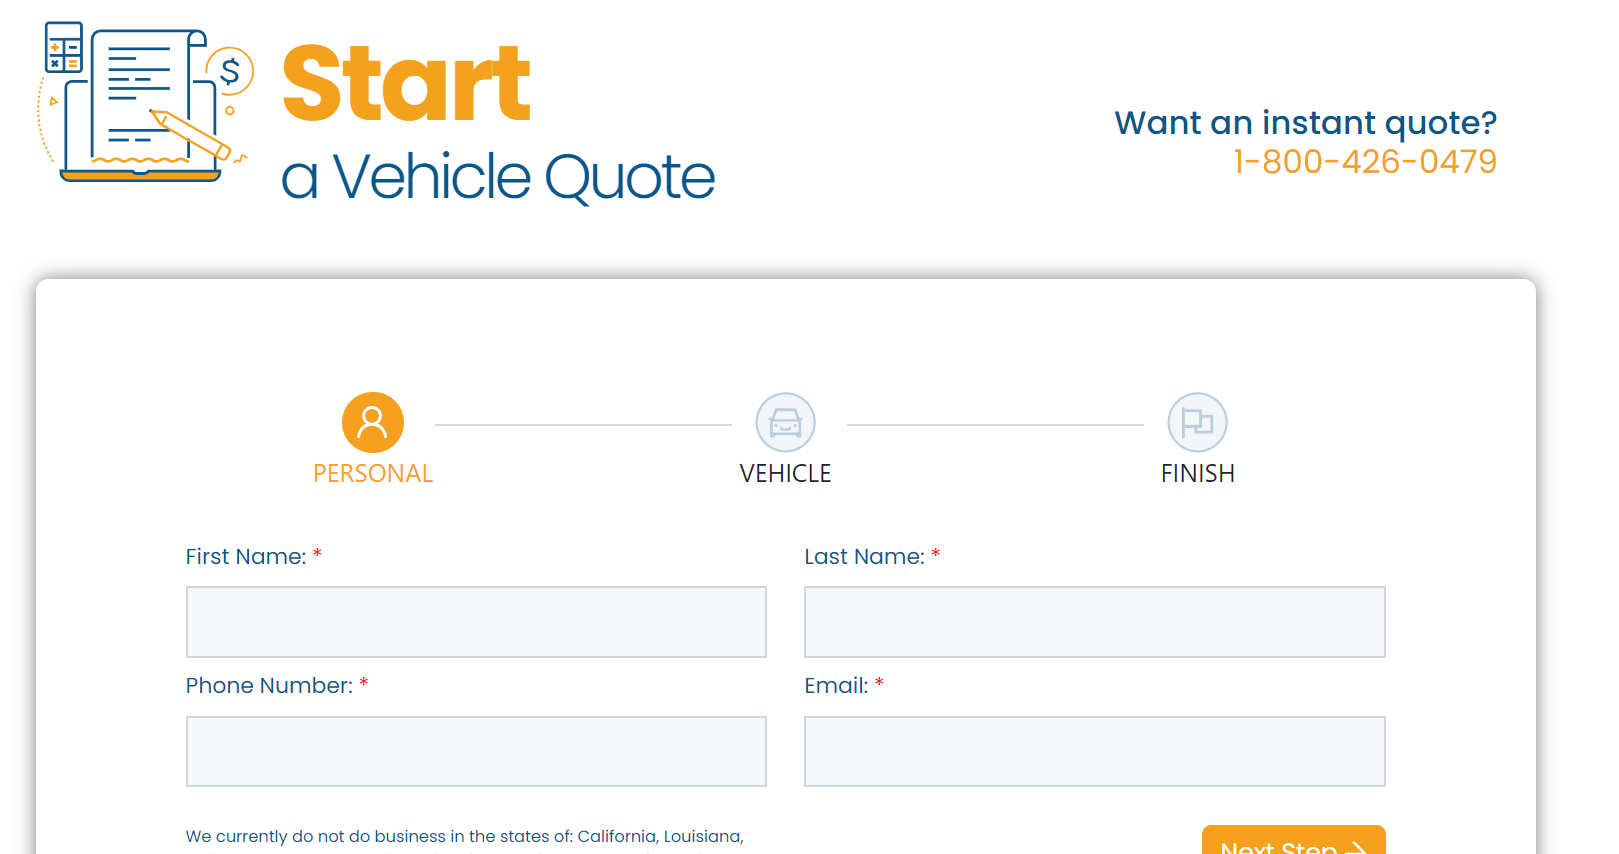Click the Vehicle step car icon
The width and height of the screenshot is (1619, 854).
785,422
